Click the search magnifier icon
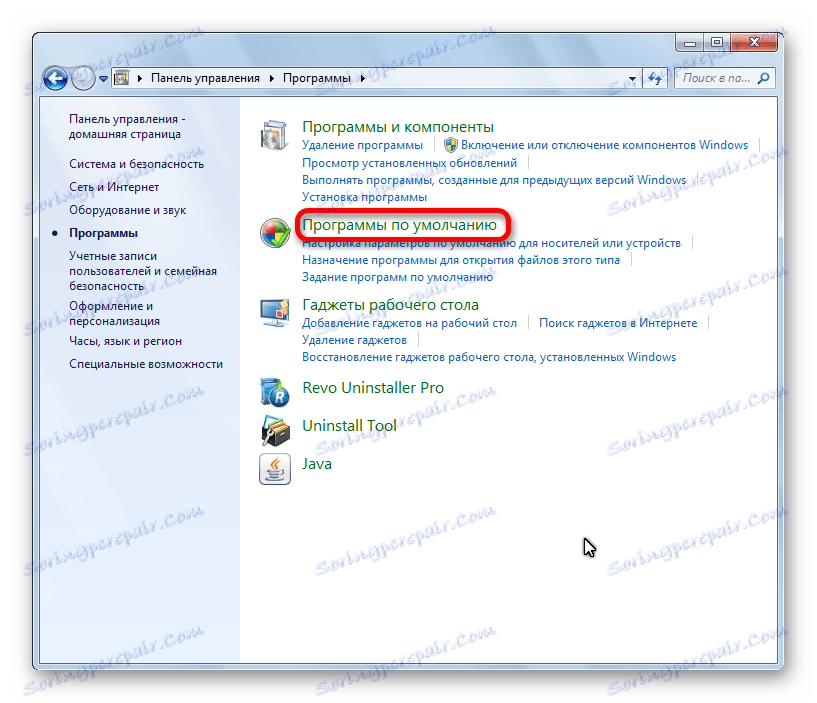Screen dimensions: 817x703 point(763,78)
